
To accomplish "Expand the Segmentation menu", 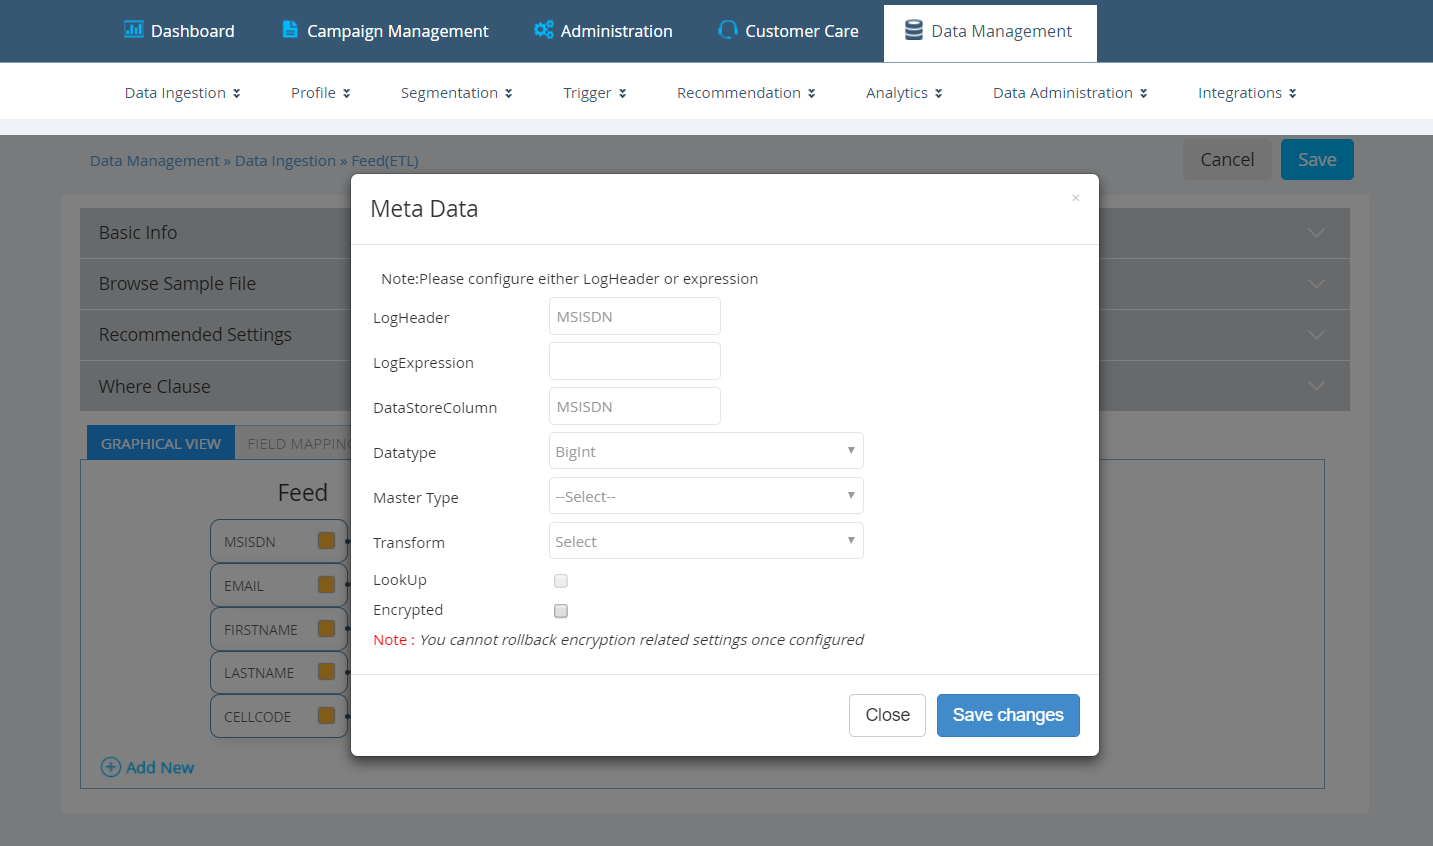I will [456, 93].
